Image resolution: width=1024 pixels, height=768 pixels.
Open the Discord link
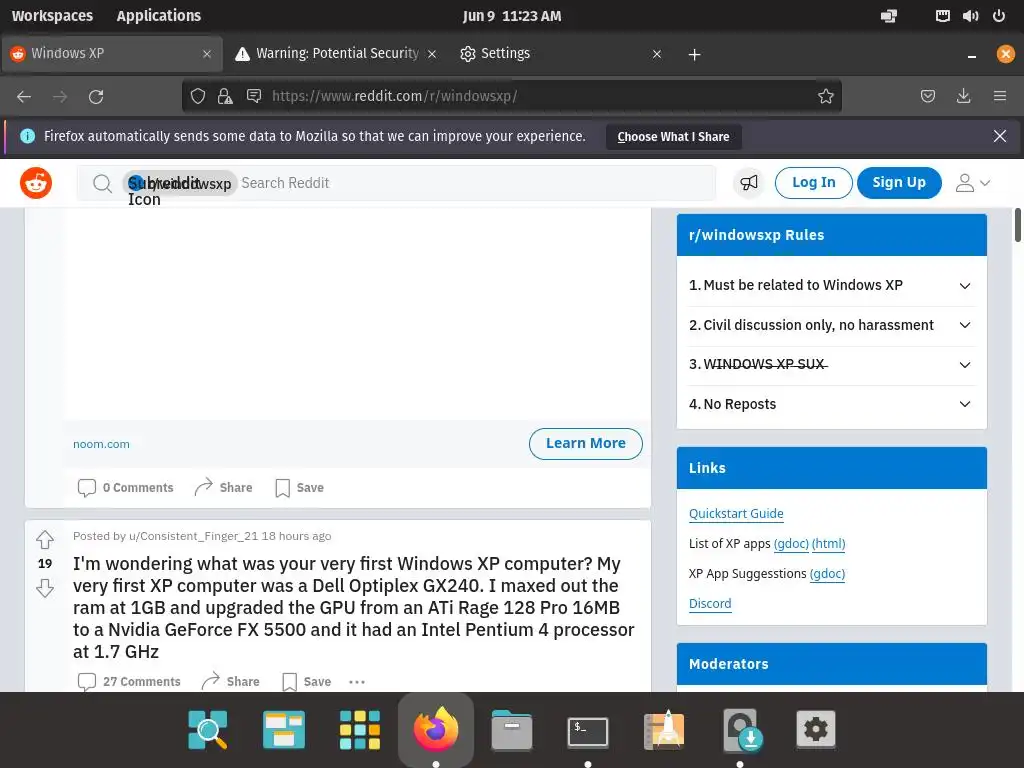tap(710, 603)
